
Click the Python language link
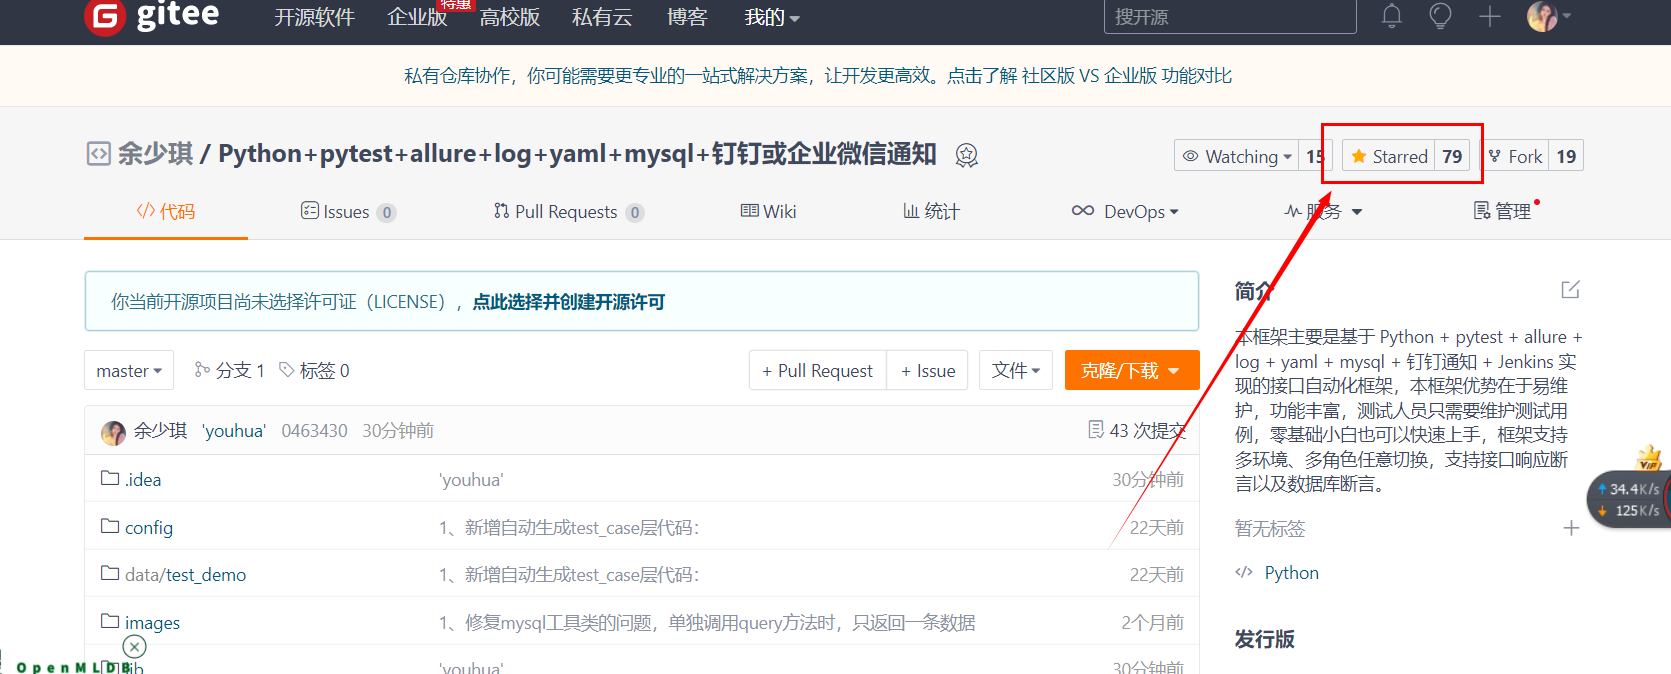pos(1291,573)
